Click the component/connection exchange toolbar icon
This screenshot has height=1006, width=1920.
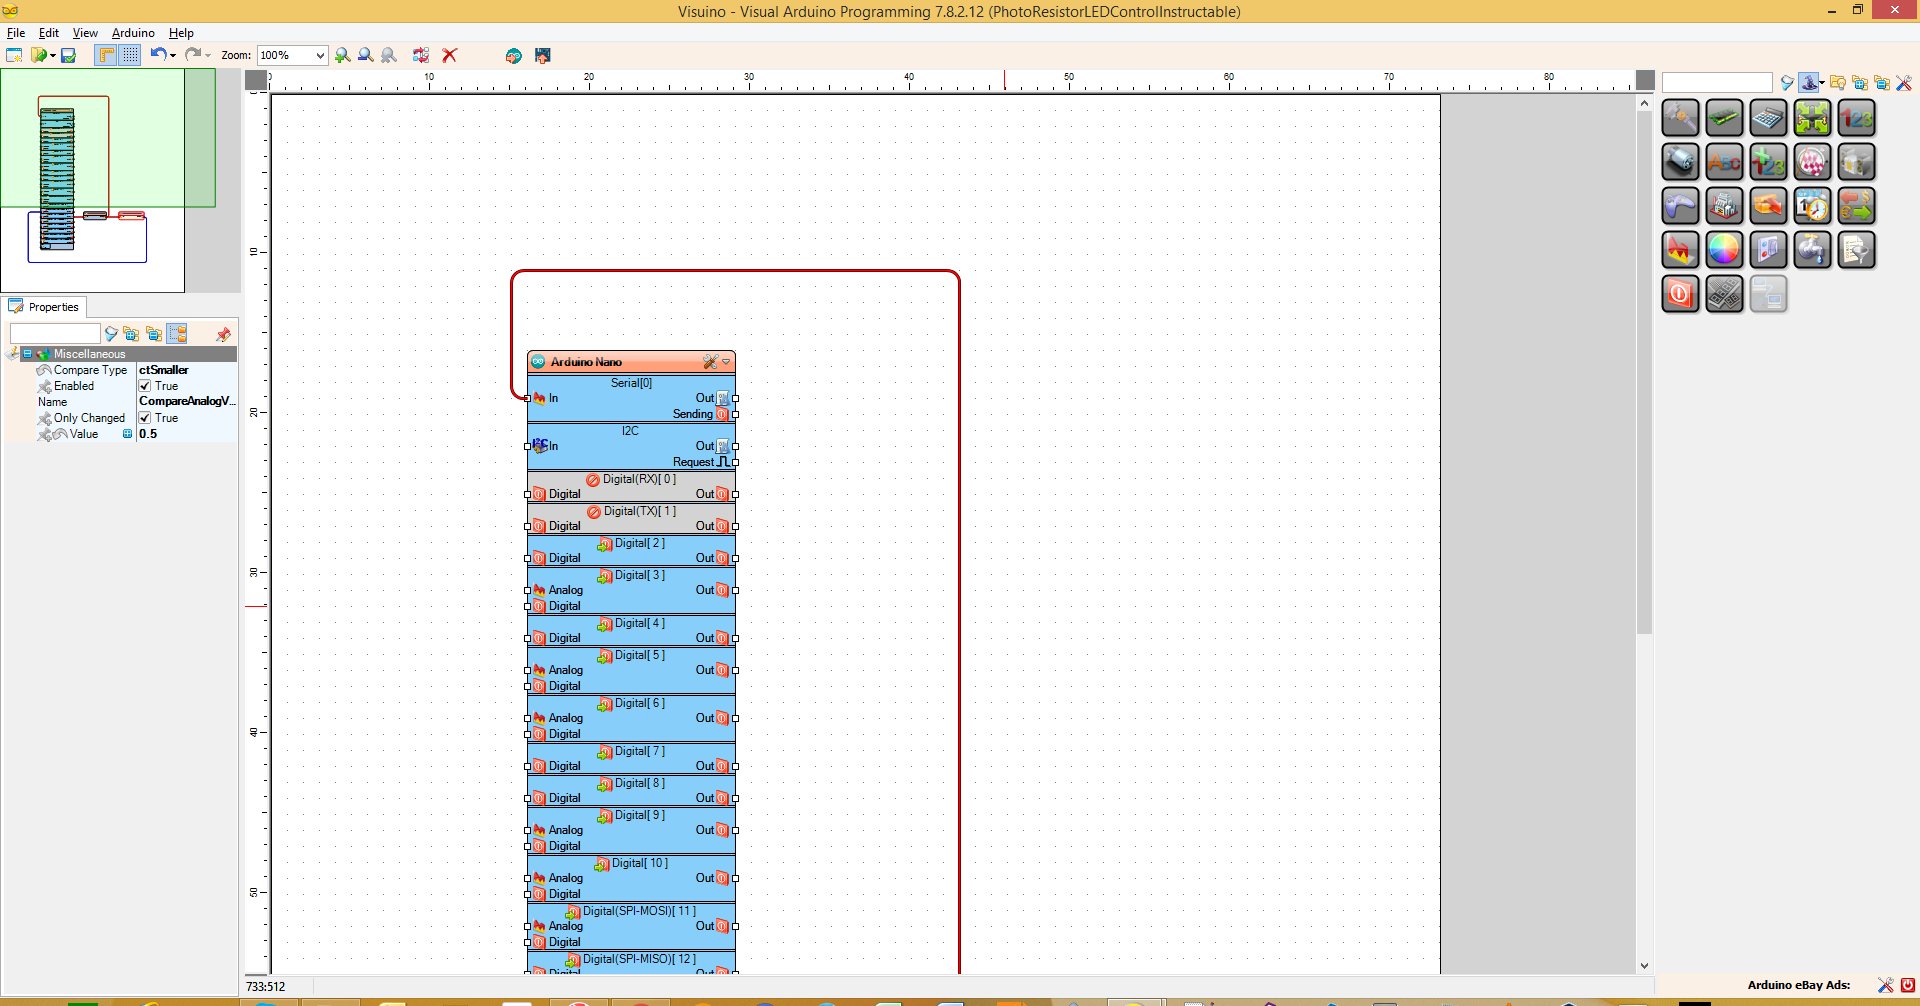[421, 56]
